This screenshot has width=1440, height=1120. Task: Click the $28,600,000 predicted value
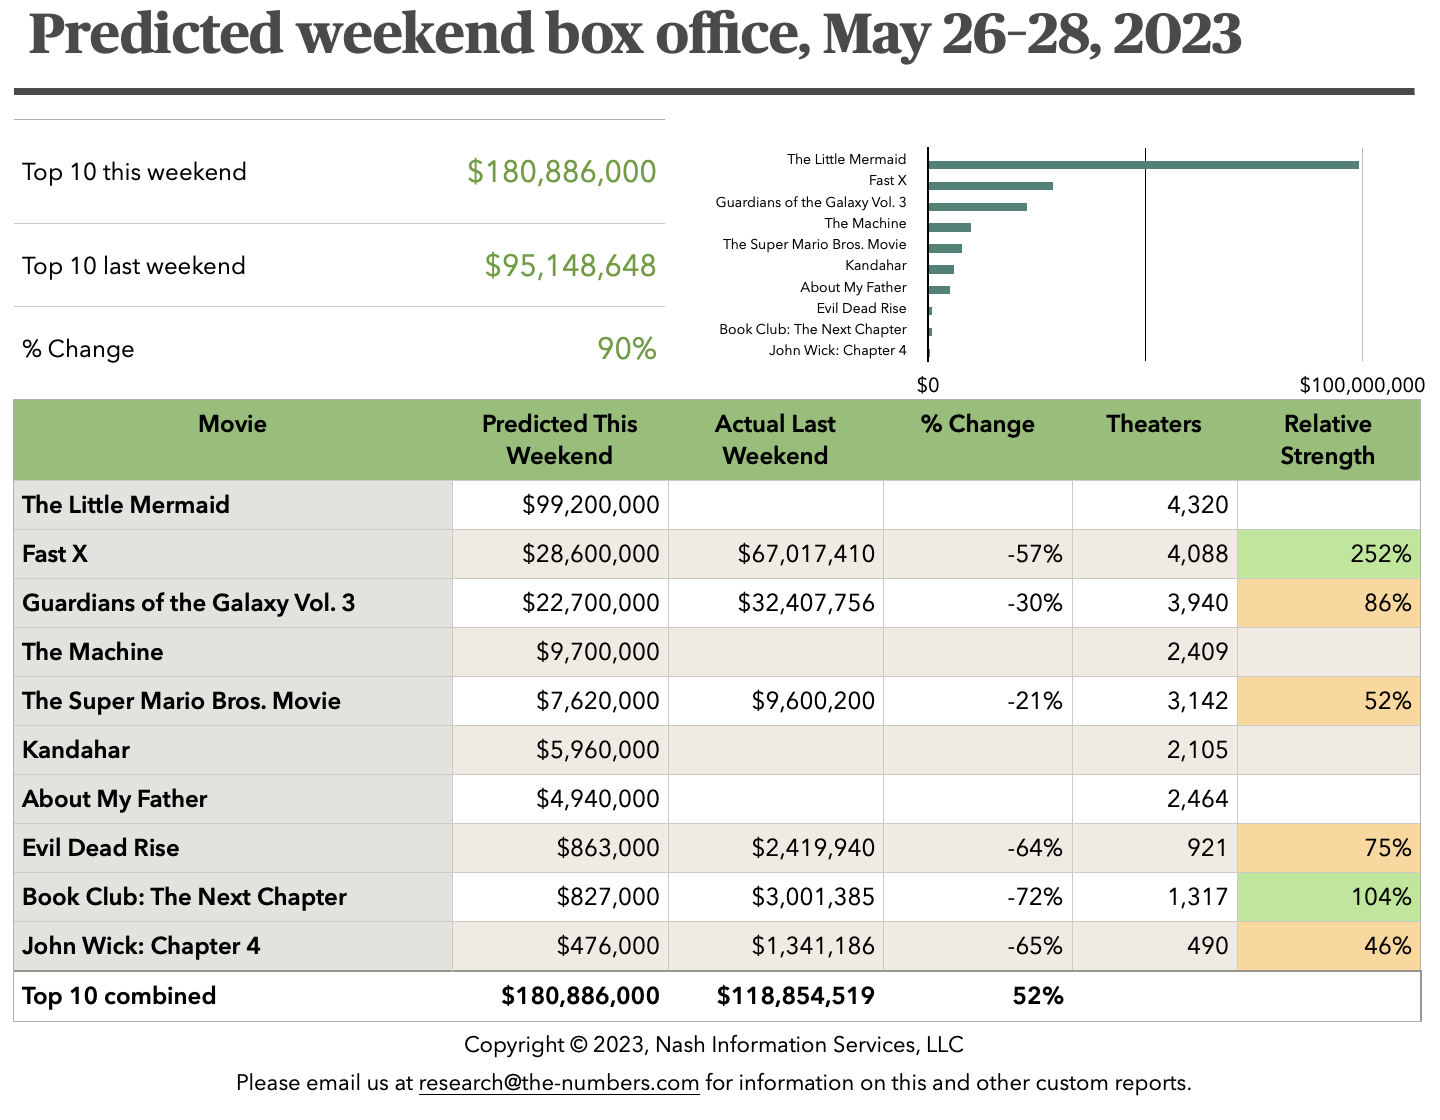[x=590, y=554]
